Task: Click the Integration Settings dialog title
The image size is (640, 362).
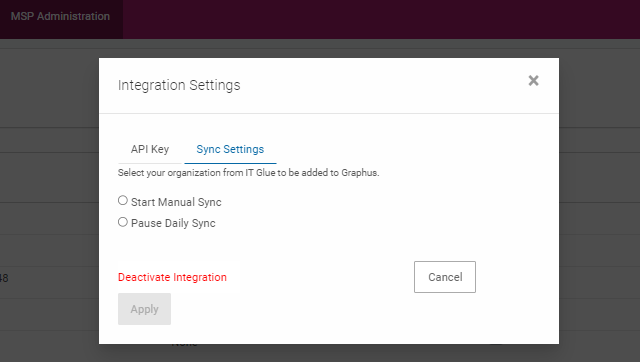Action: [179, 85]
